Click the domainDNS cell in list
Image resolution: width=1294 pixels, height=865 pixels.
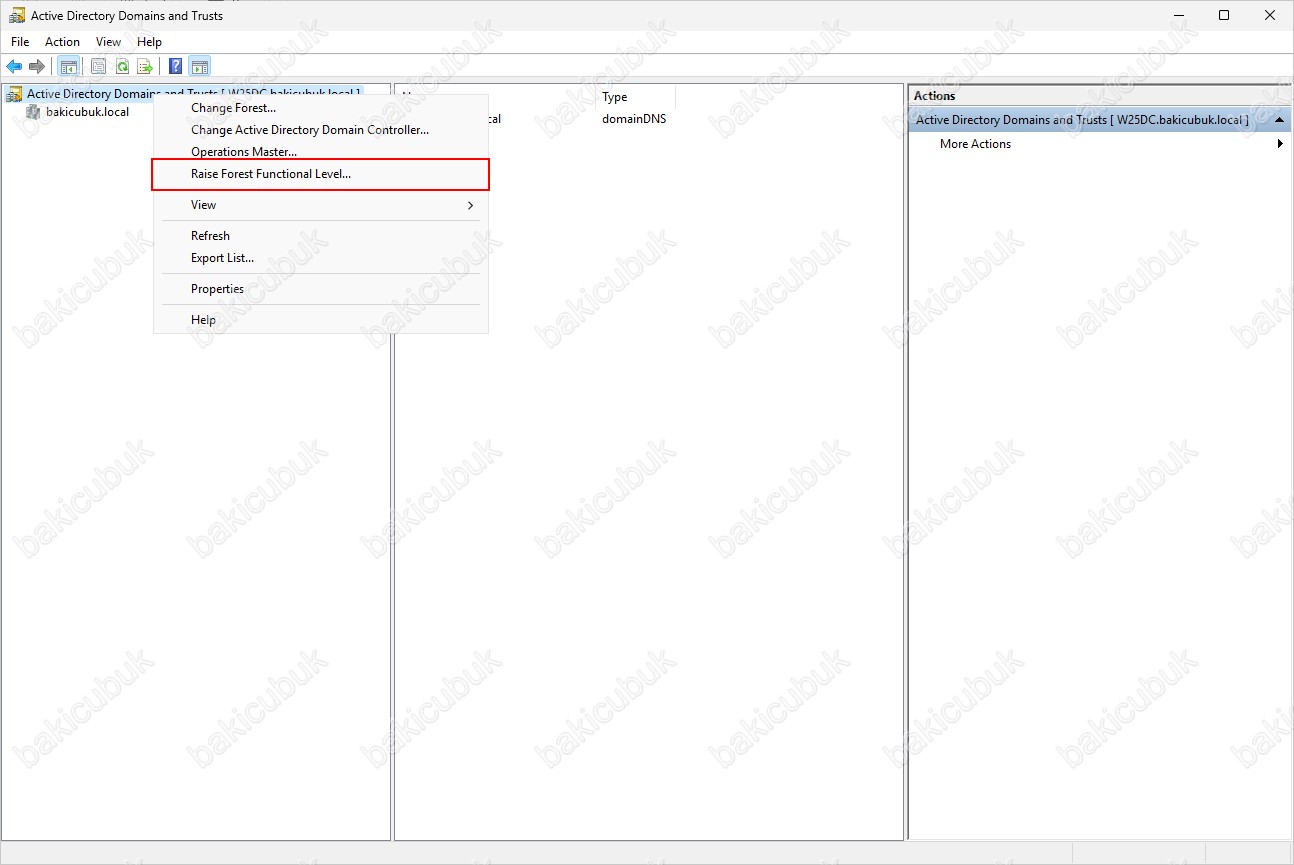634,119
